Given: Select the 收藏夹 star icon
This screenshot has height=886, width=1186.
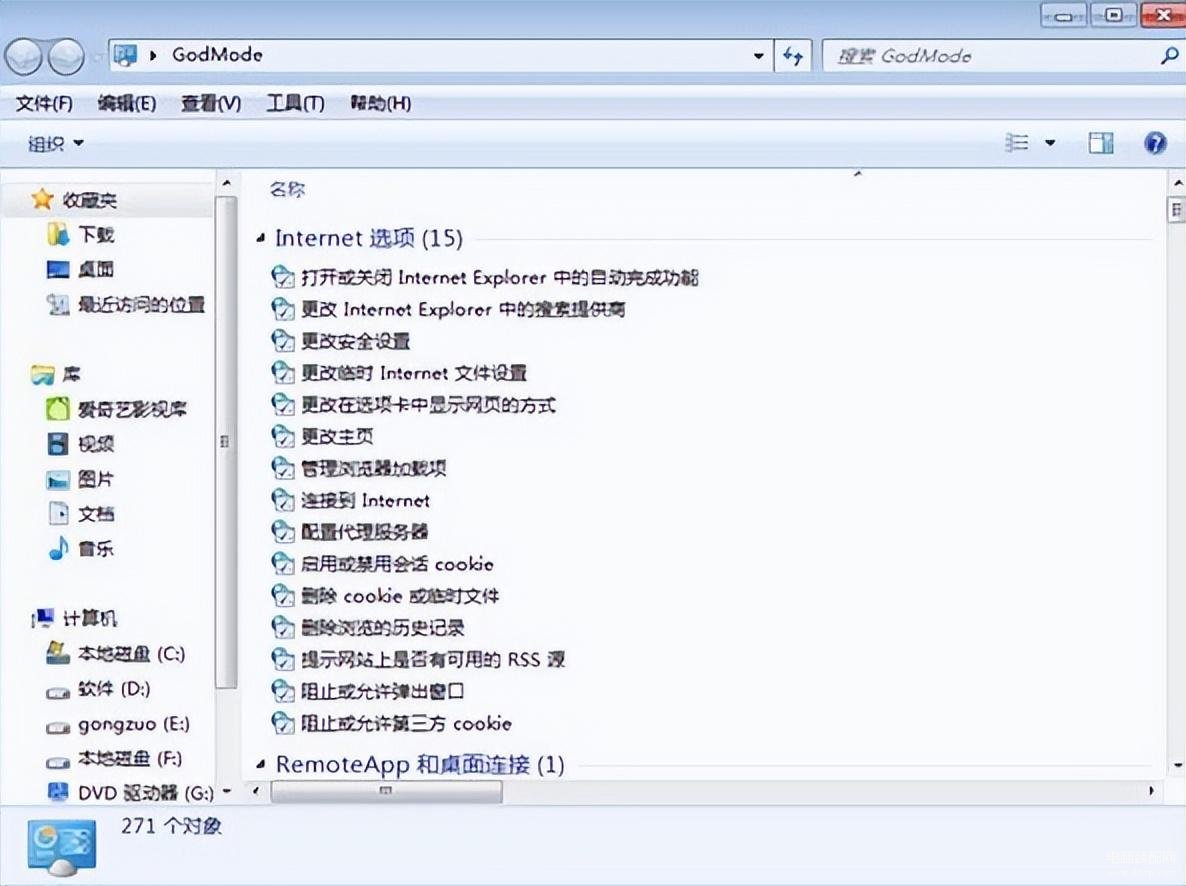Looking at the screenshot, I should coord(42,200).
